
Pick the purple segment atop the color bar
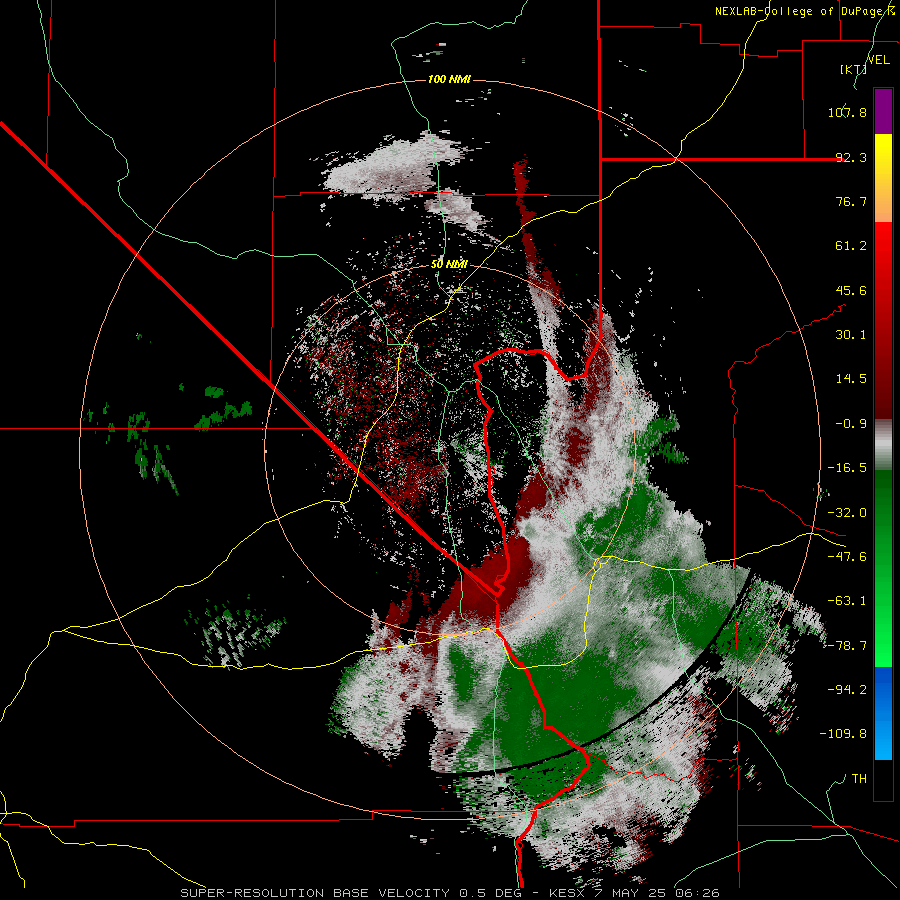coord(883,111)
